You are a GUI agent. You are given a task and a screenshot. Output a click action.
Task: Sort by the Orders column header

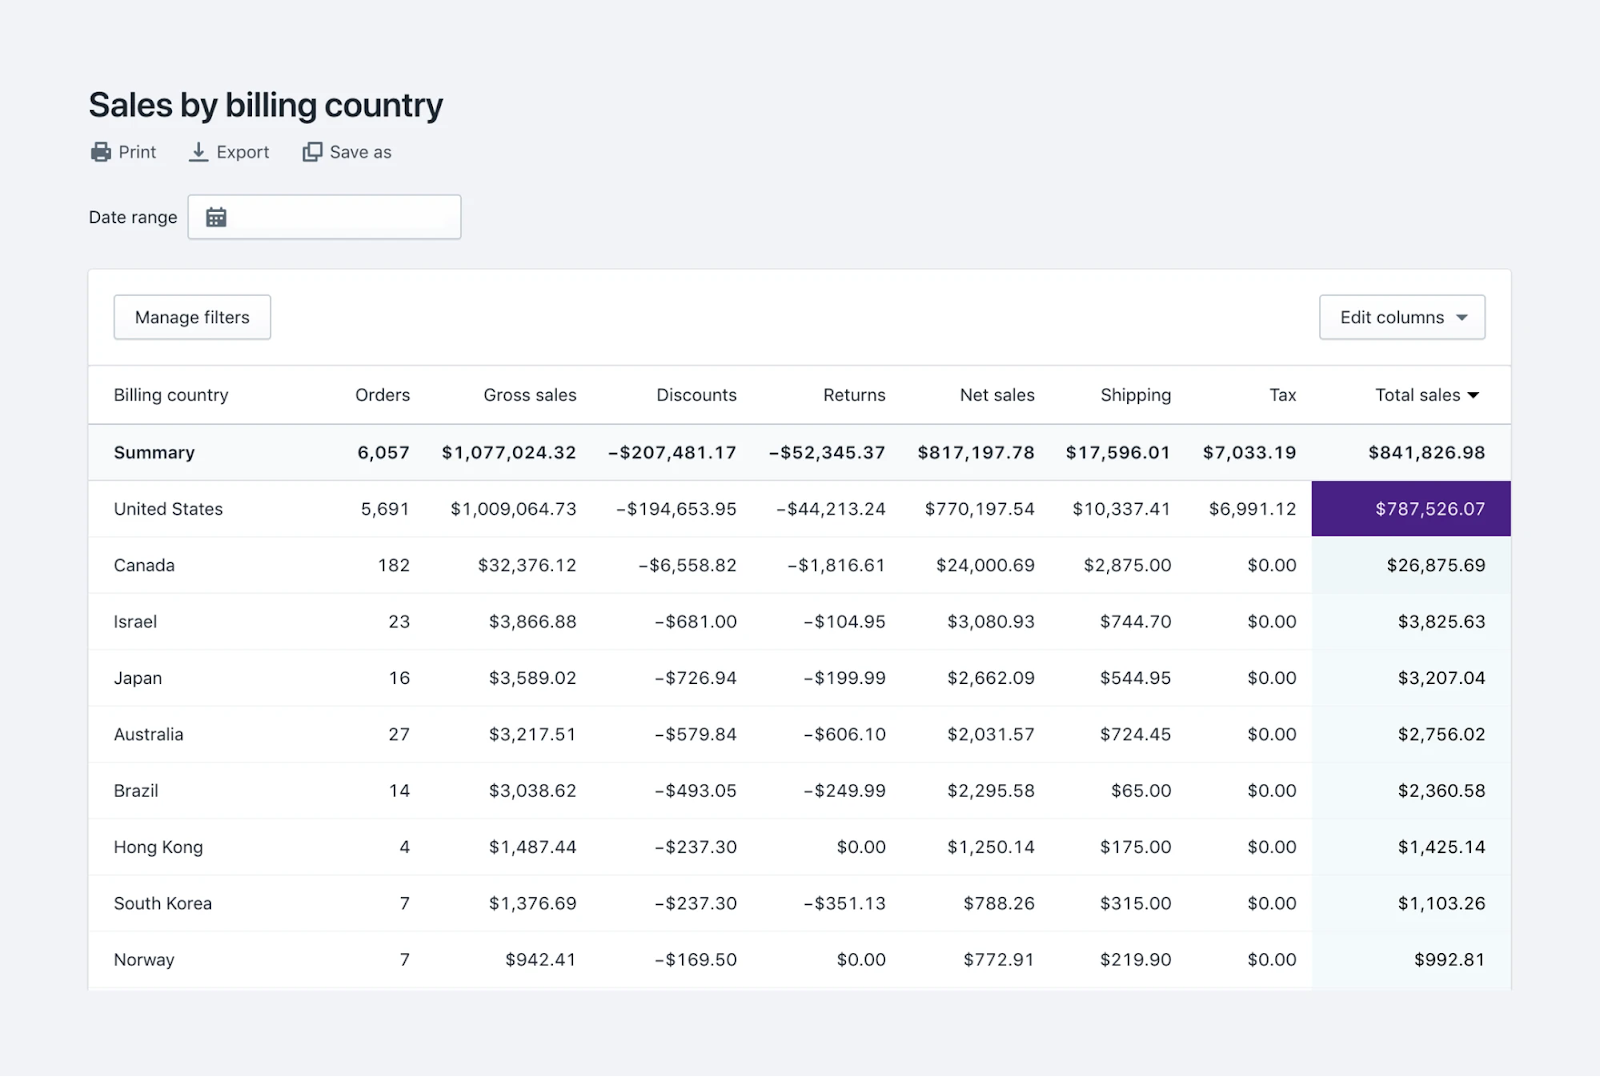[x=383, y=395]
